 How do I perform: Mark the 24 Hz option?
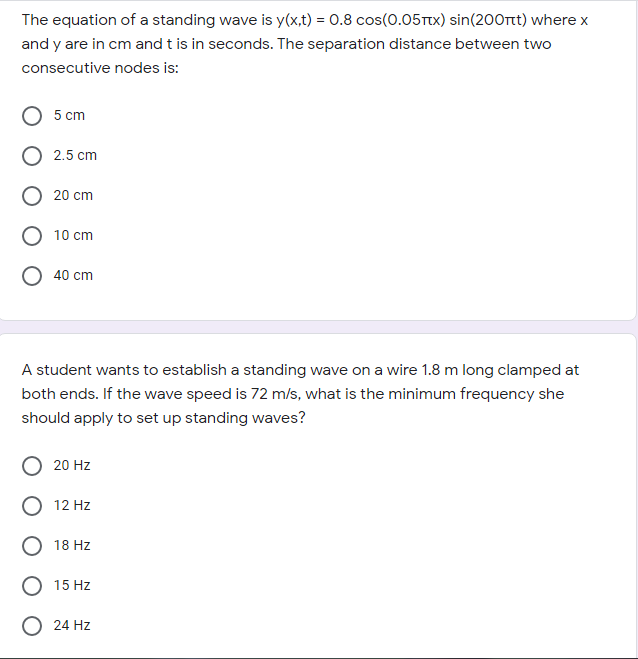pos(32,625)
